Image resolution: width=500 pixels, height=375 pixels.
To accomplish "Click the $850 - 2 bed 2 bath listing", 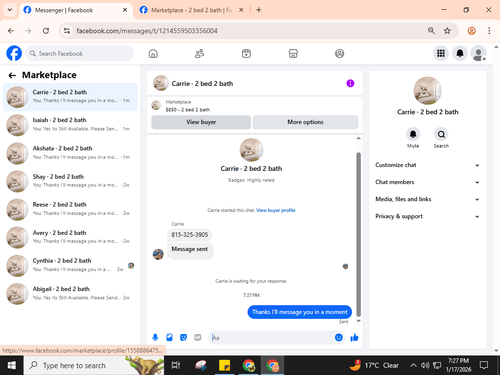I will (x=188, y=110).
